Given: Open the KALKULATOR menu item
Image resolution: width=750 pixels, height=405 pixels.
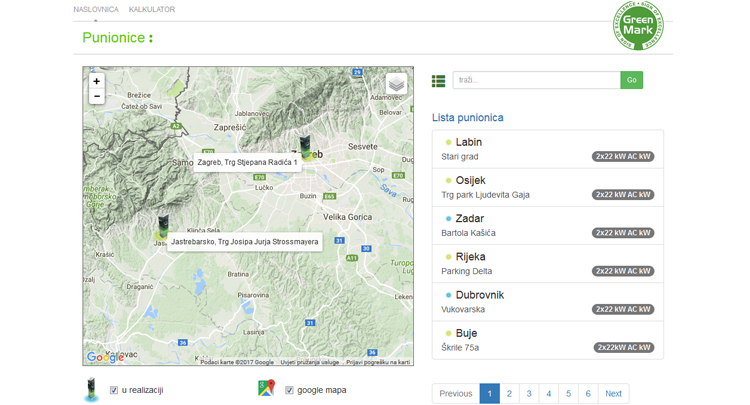Looking at the screenshot, I should (x=152, y=10).
